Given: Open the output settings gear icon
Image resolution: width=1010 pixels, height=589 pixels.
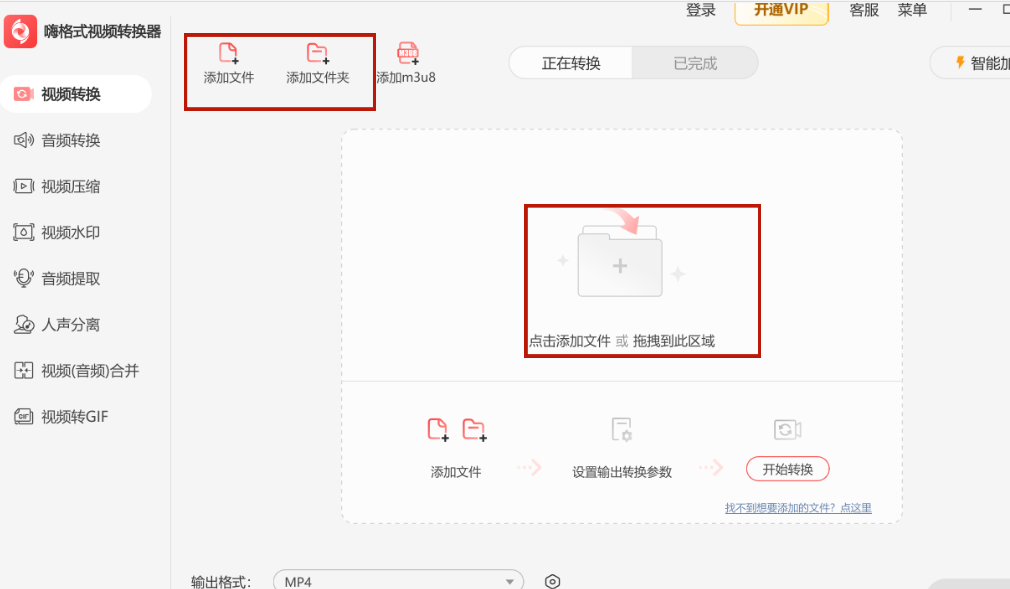Looking at the screenshot, I should click(x=552, y=580).
